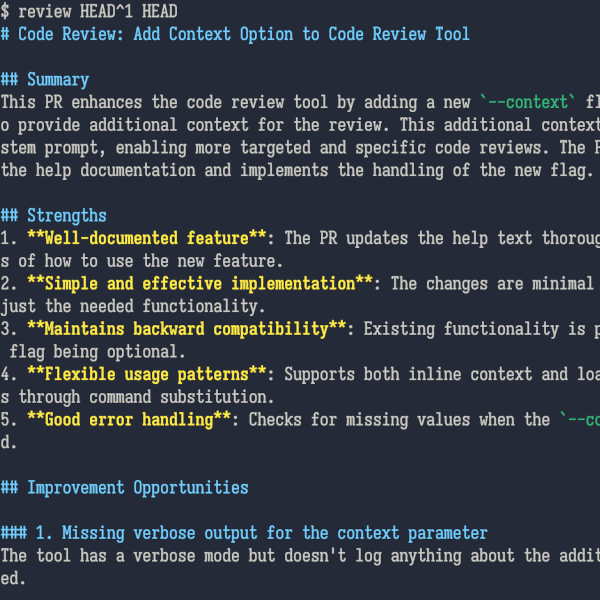
Task: Click the bold 'Simple and effective implementation' text
Action: pos(200,284)
